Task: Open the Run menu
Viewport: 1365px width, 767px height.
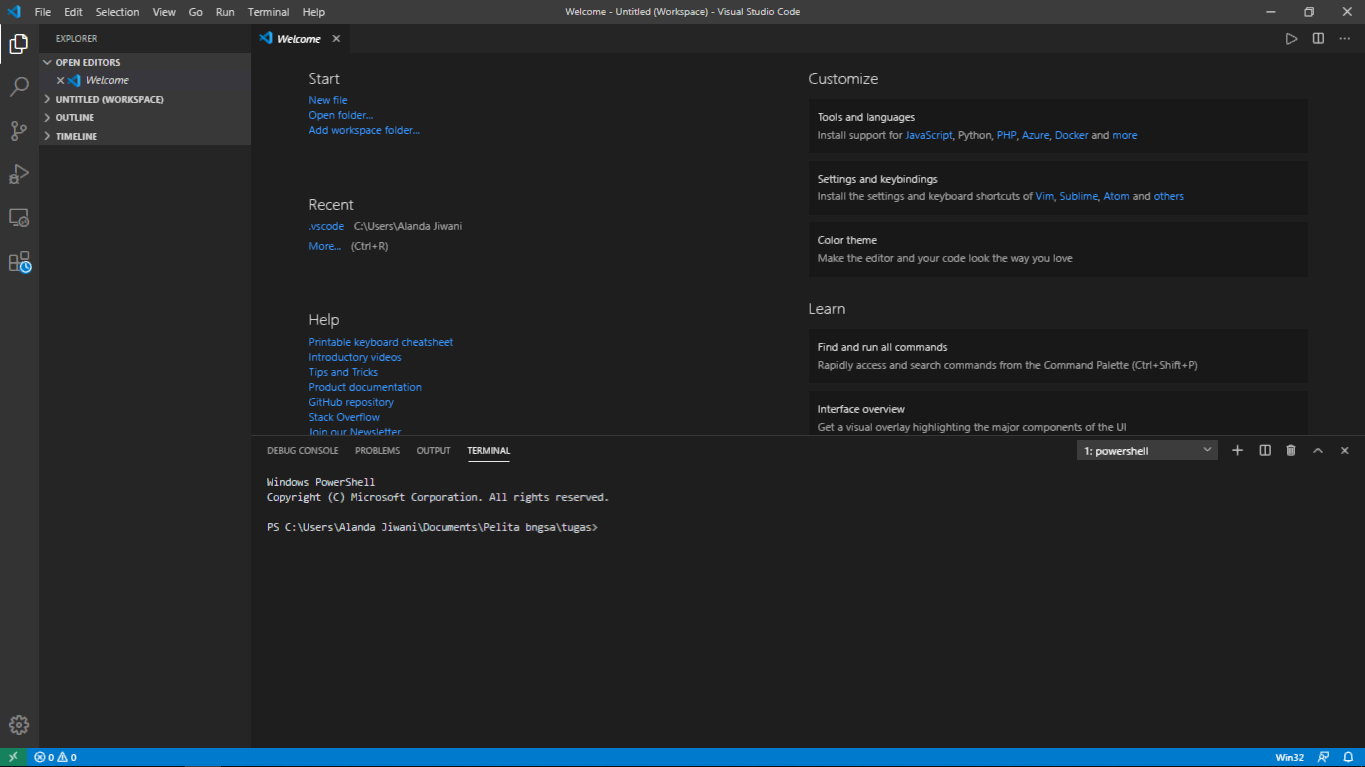Action: pyautogui.click(x=225, y=12)
